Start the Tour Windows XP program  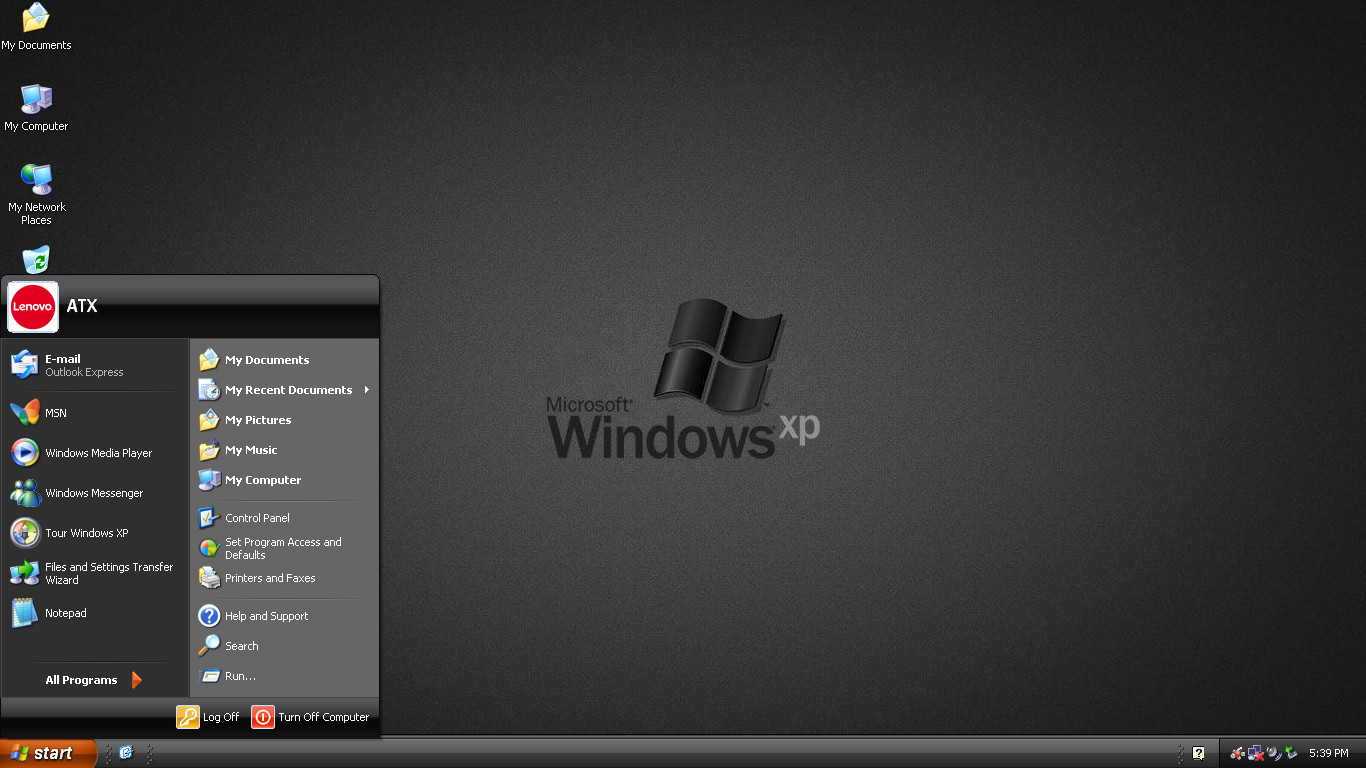click(x=95, y=533)
